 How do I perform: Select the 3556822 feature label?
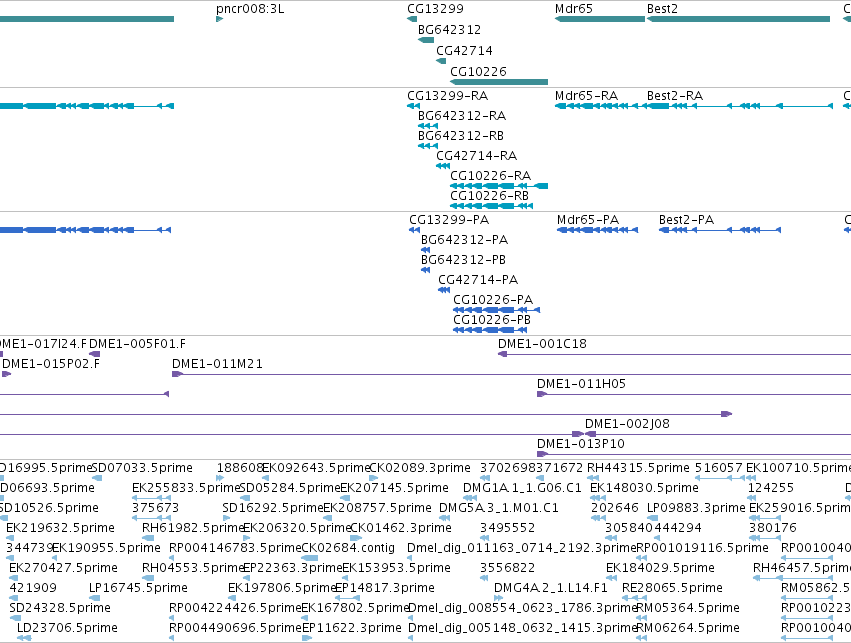pos(507,568)
